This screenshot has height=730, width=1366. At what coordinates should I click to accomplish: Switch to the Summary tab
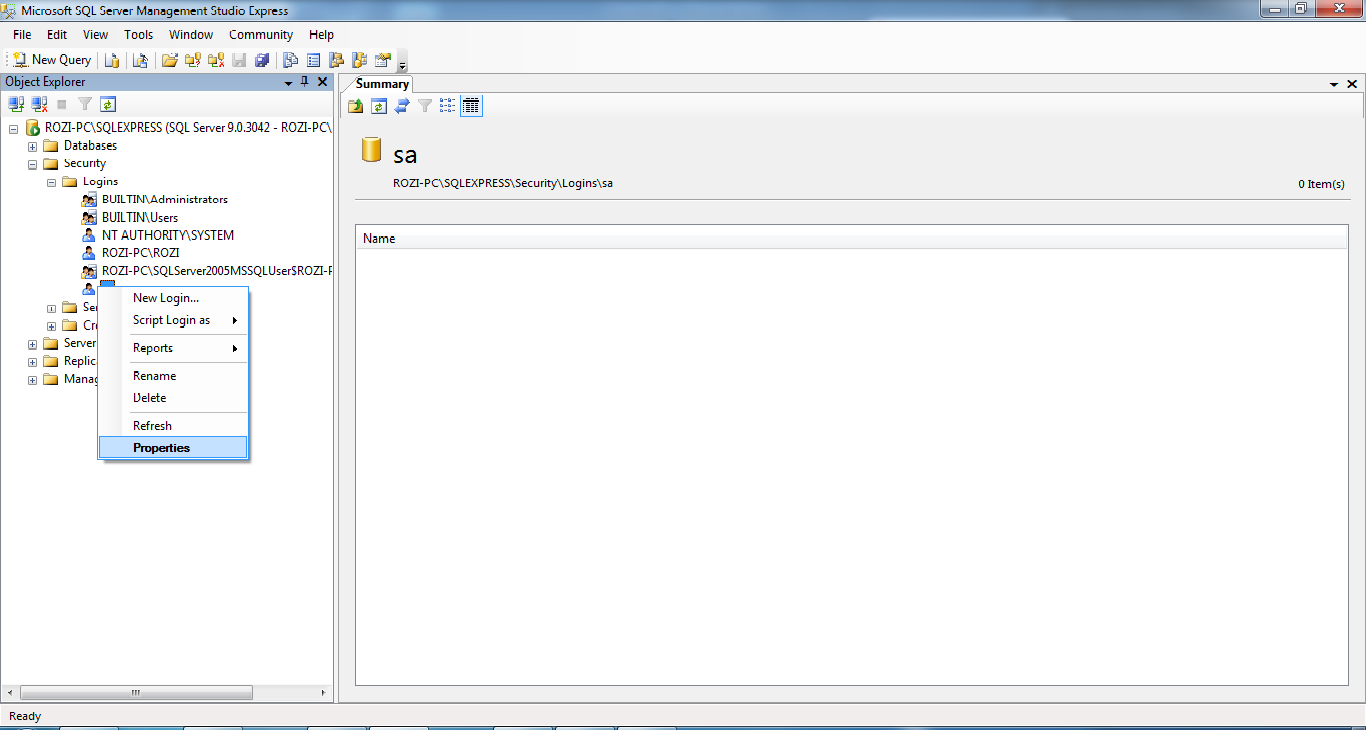382,84
